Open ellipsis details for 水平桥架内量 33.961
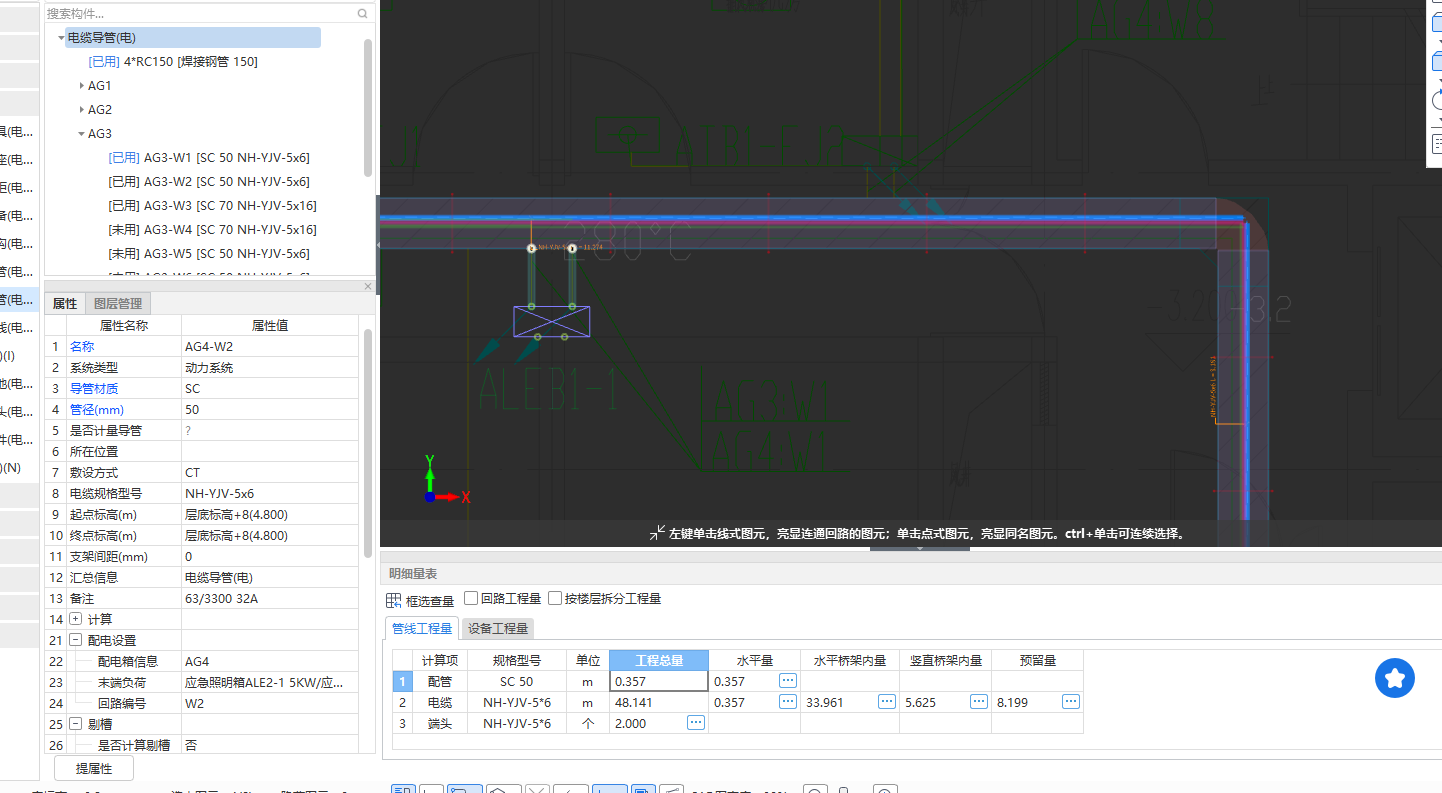The image size is (1442, 793). click(x=887, y=702)
